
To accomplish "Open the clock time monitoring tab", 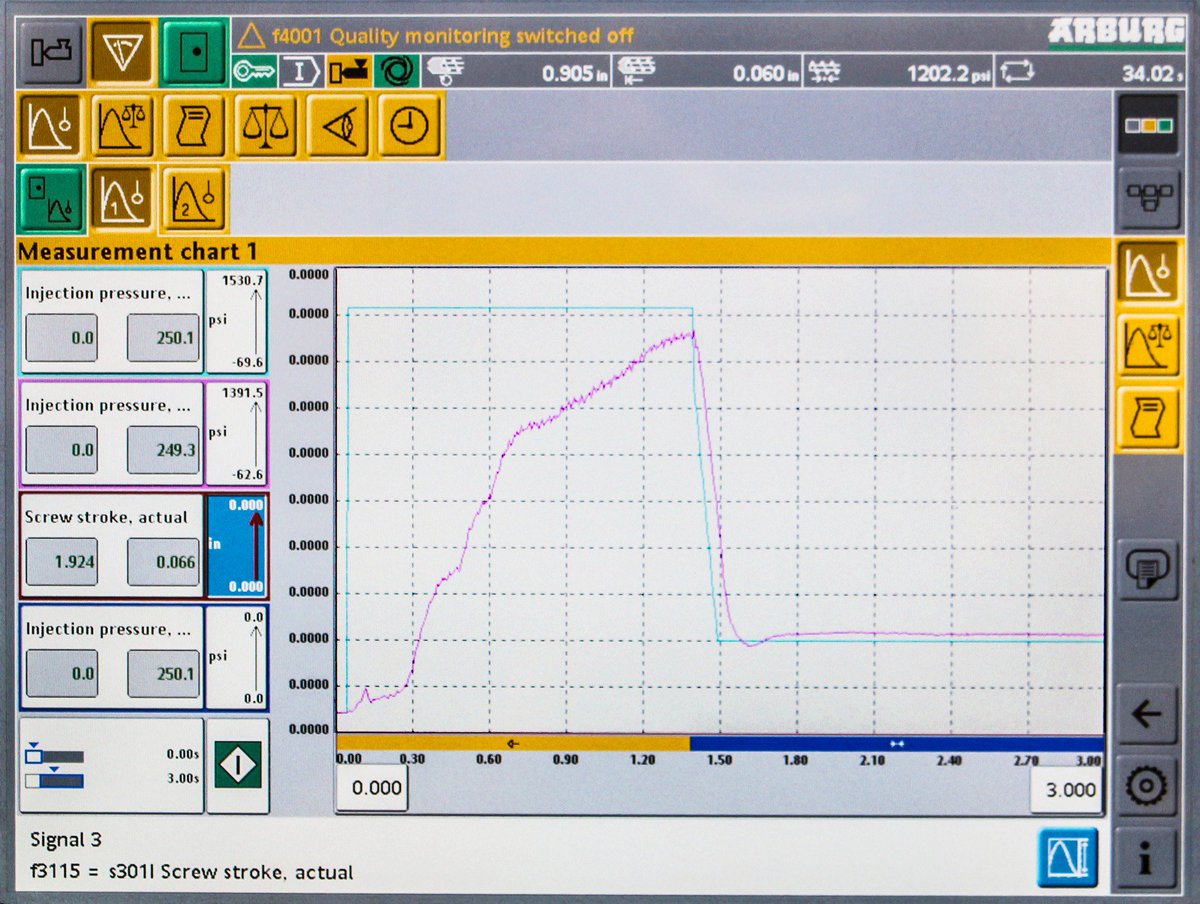I will [409, 125].
